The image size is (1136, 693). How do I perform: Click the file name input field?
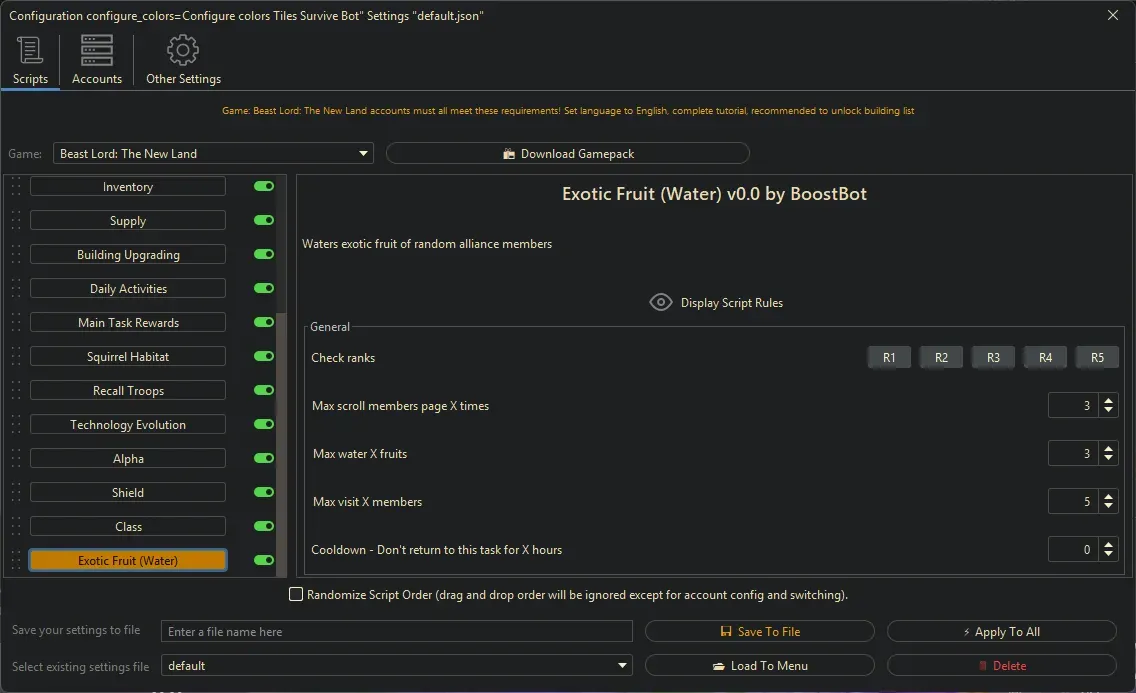click(x=397, y=631)
